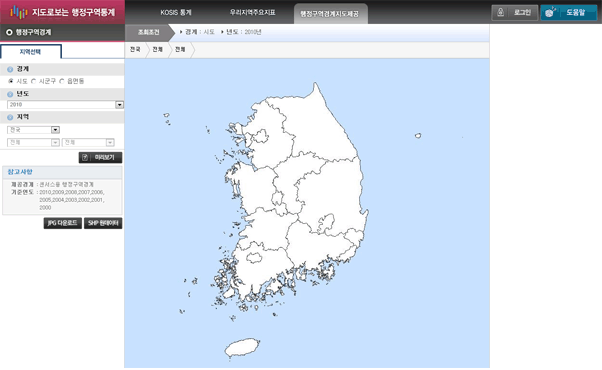
Task: Click Ulleungdo island east of the mainland
Action: tap(418, 135)
